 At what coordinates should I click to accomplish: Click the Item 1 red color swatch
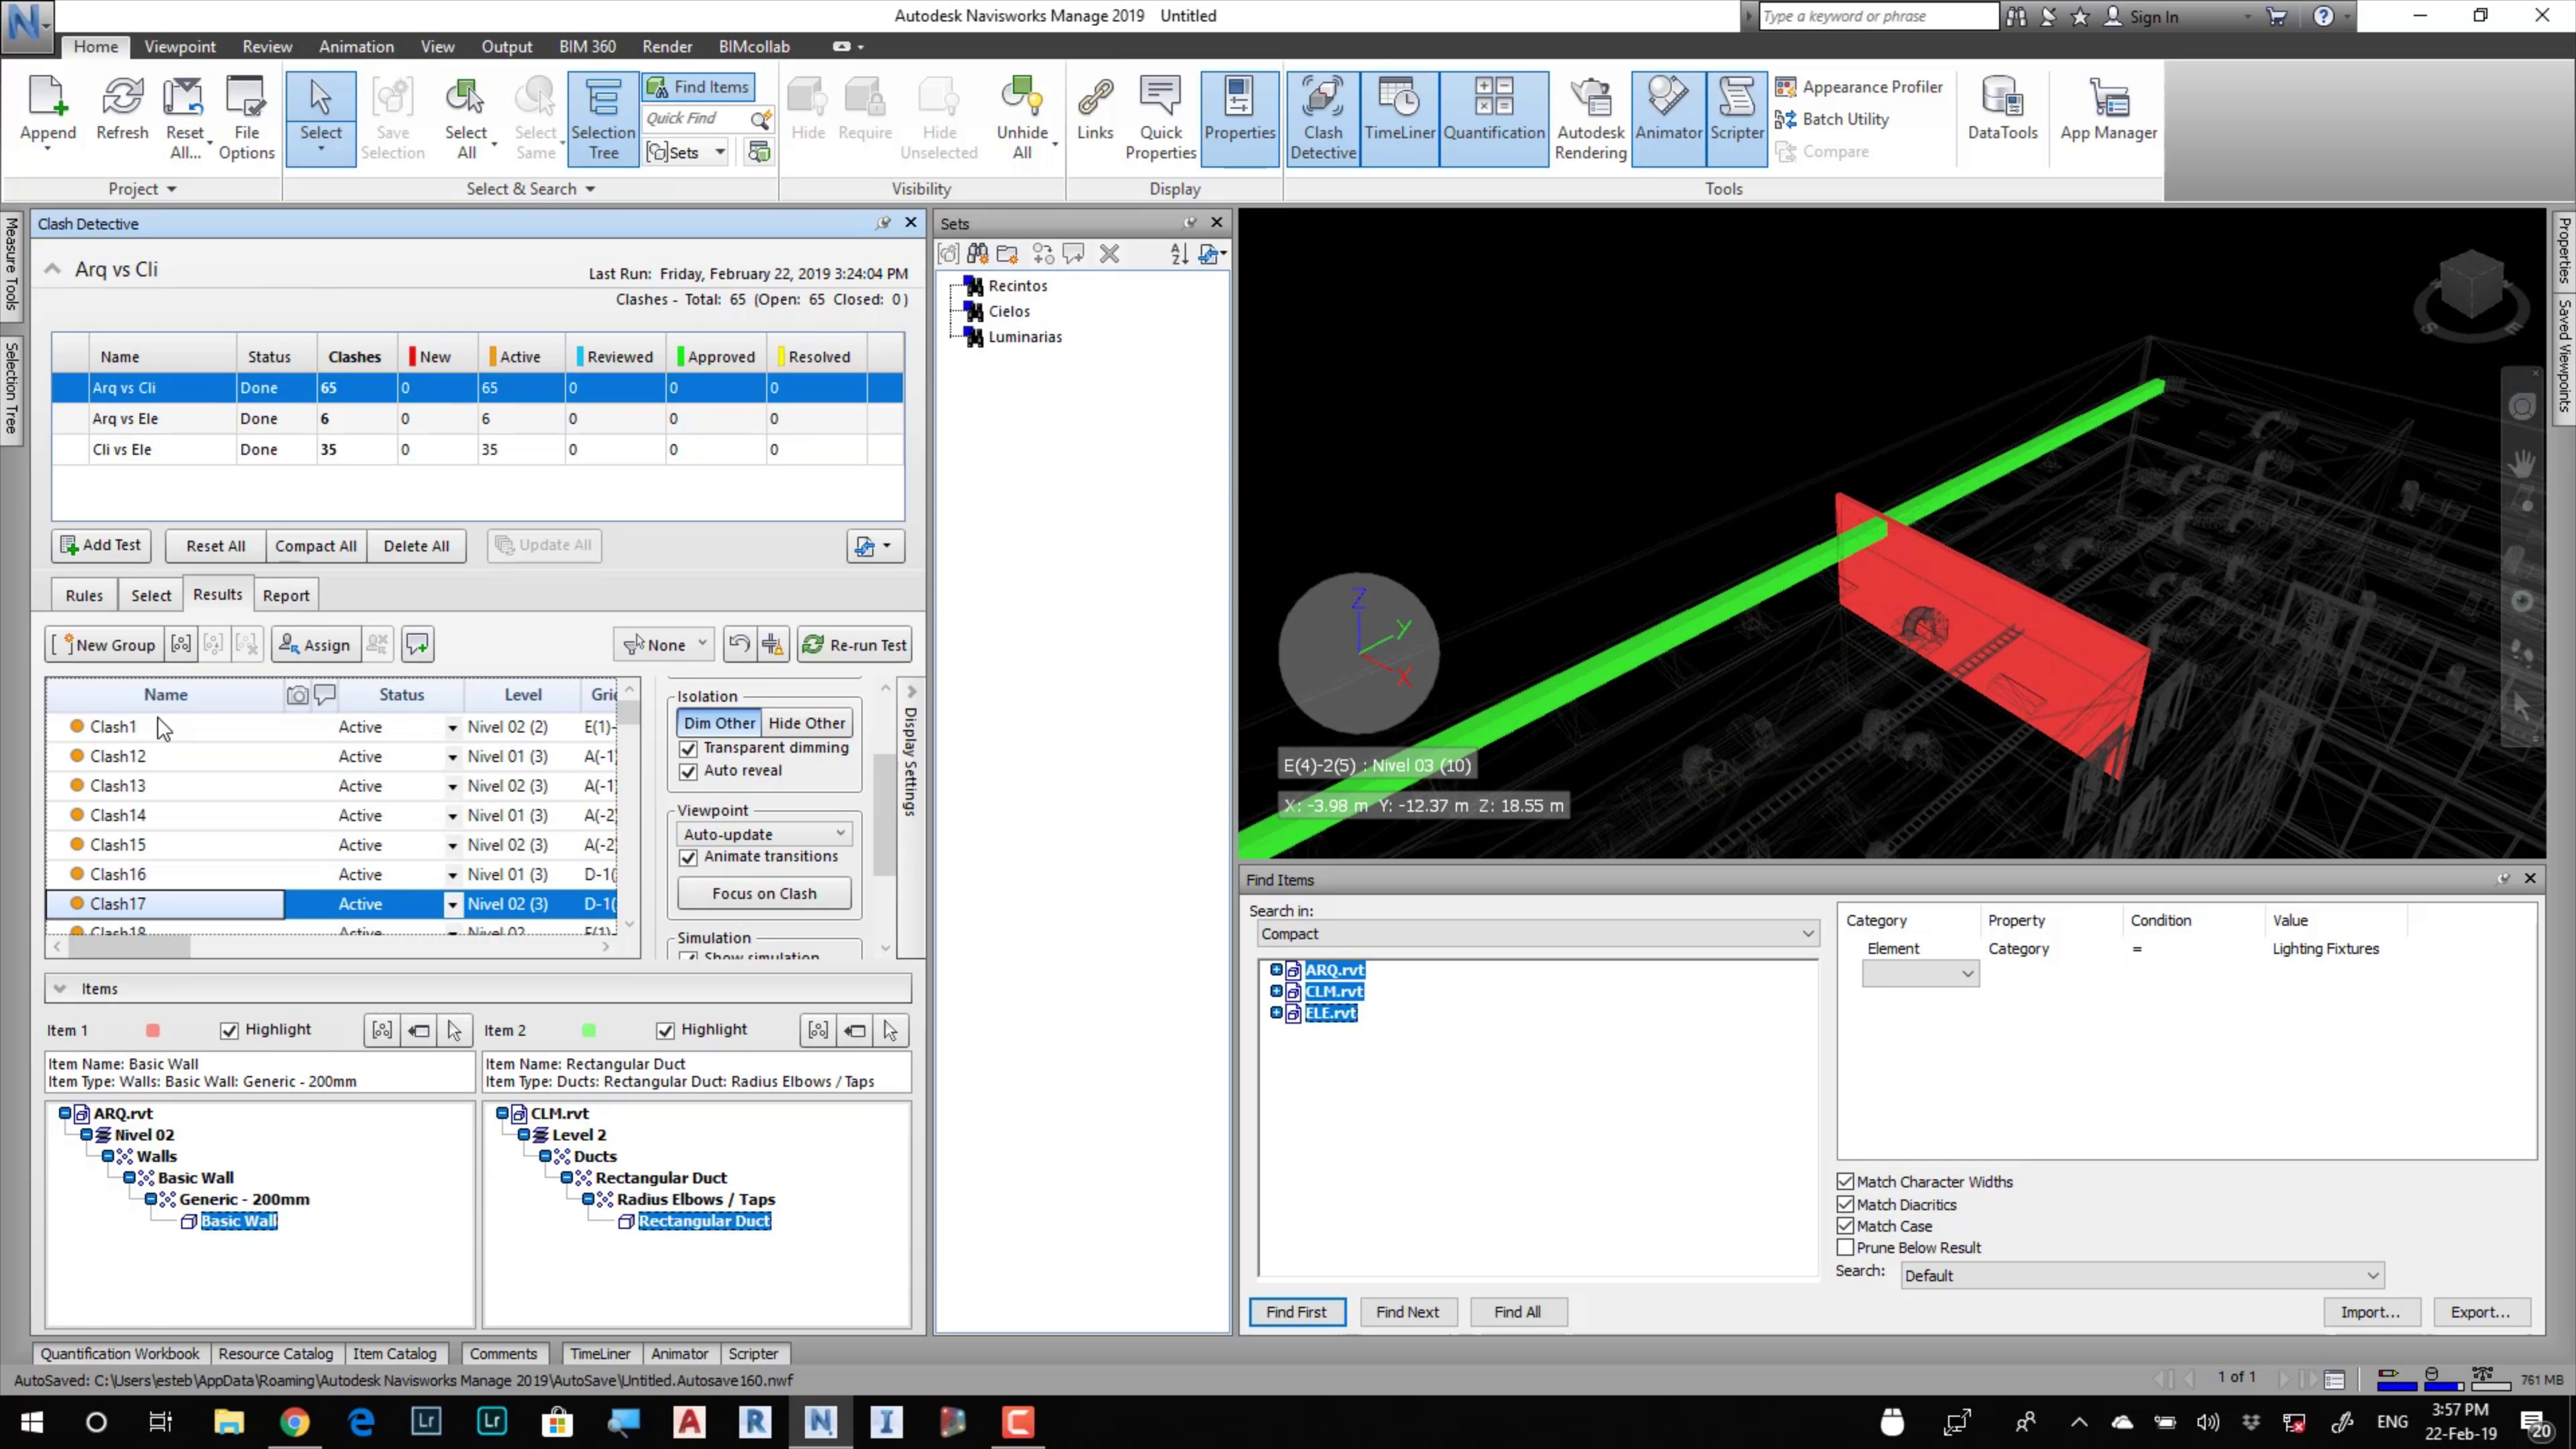pyautogui.click(x=153, y=1030)
